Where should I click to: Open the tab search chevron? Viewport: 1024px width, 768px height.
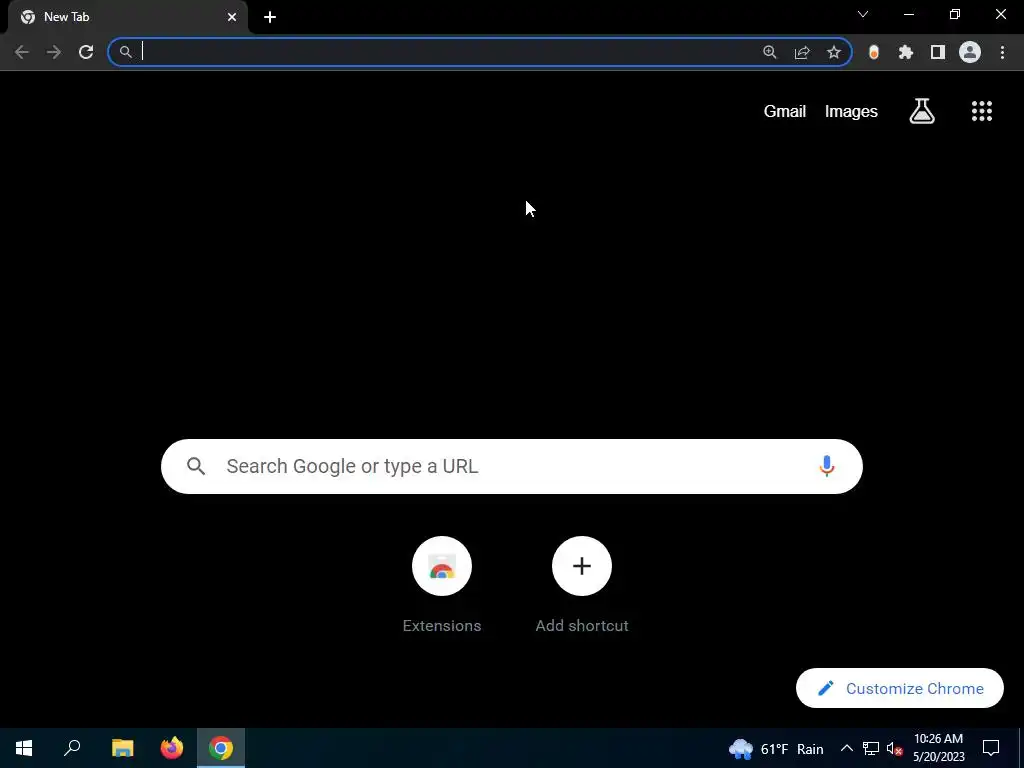click(x=863, y=14)
